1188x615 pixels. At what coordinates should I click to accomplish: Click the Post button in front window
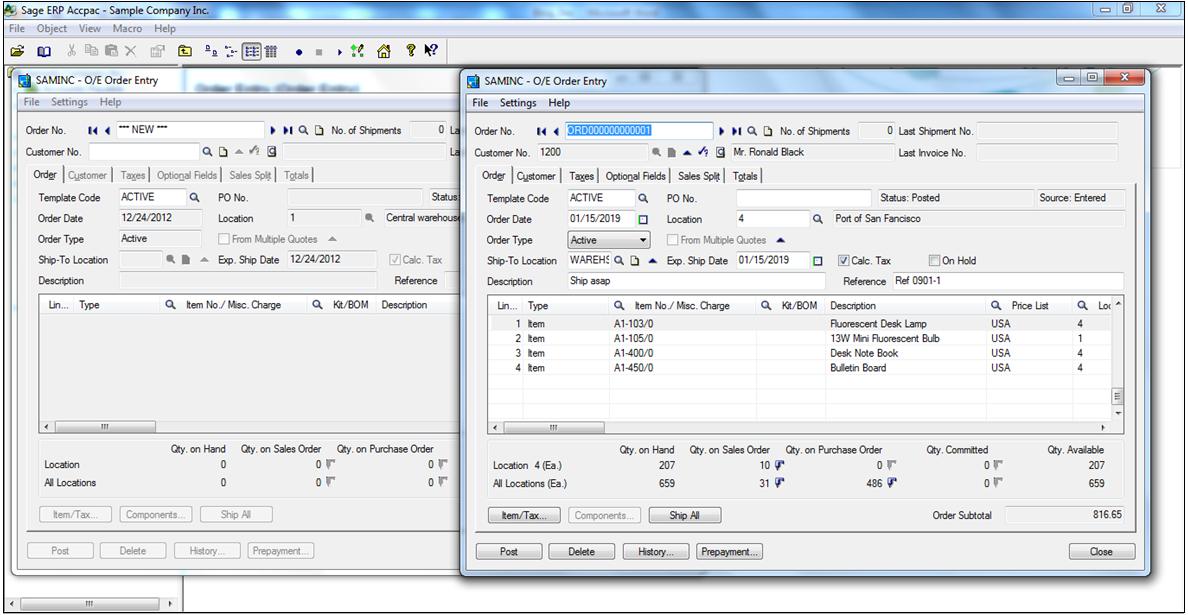(509, 551)
